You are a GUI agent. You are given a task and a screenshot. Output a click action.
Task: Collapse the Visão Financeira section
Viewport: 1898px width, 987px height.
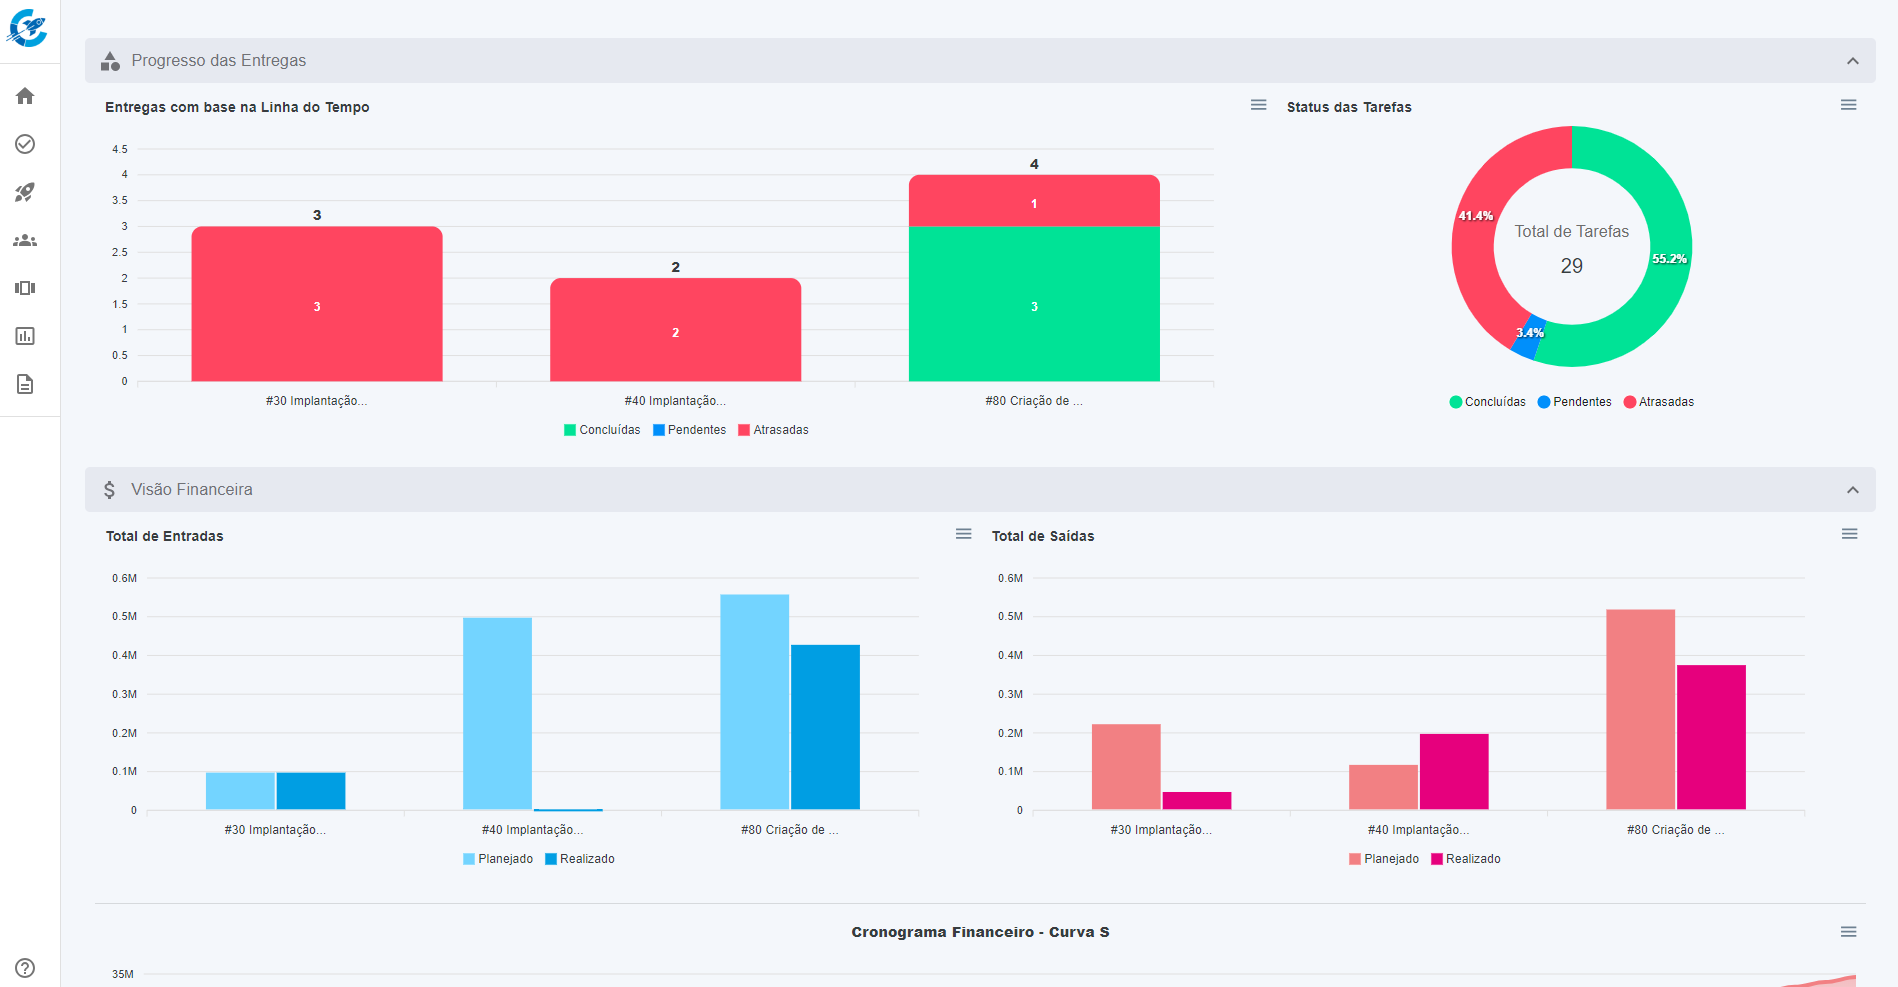pos(1852,490)
